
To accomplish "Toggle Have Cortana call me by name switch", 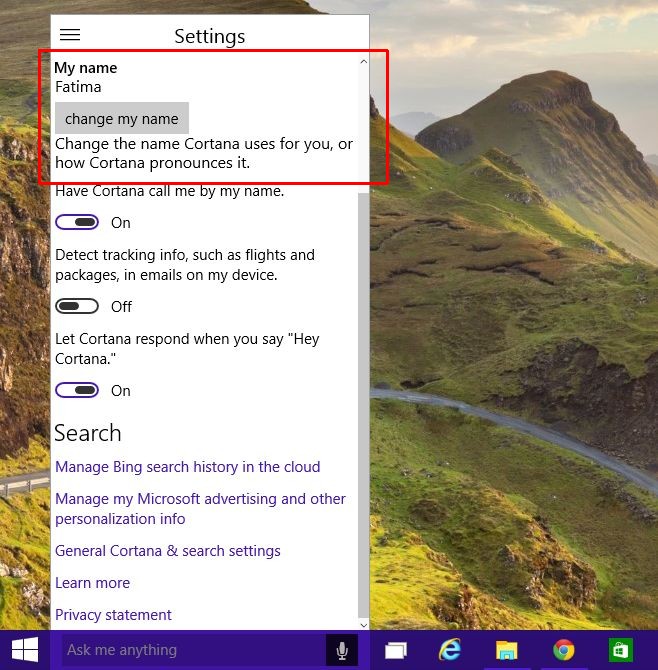I will [x=77, y=222].
